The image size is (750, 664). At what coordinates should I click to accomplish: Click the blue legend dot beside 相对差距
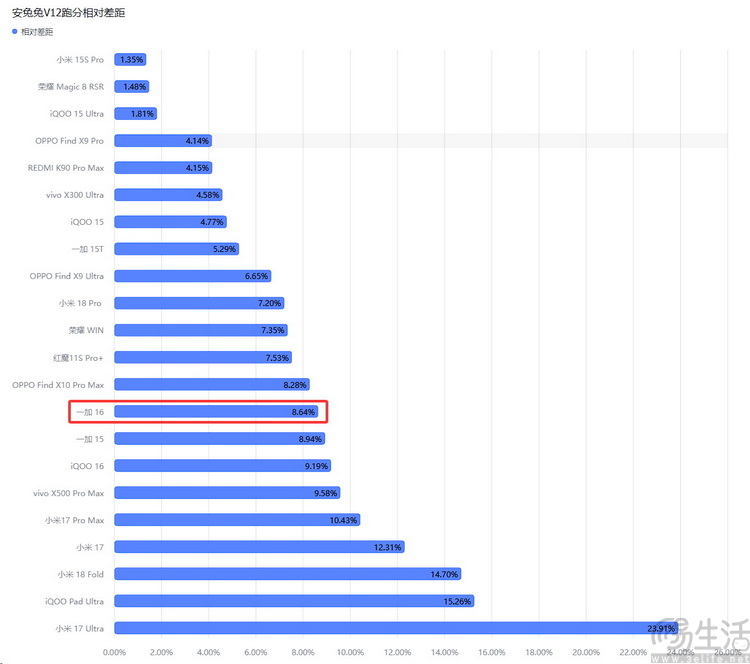[14, 32]
